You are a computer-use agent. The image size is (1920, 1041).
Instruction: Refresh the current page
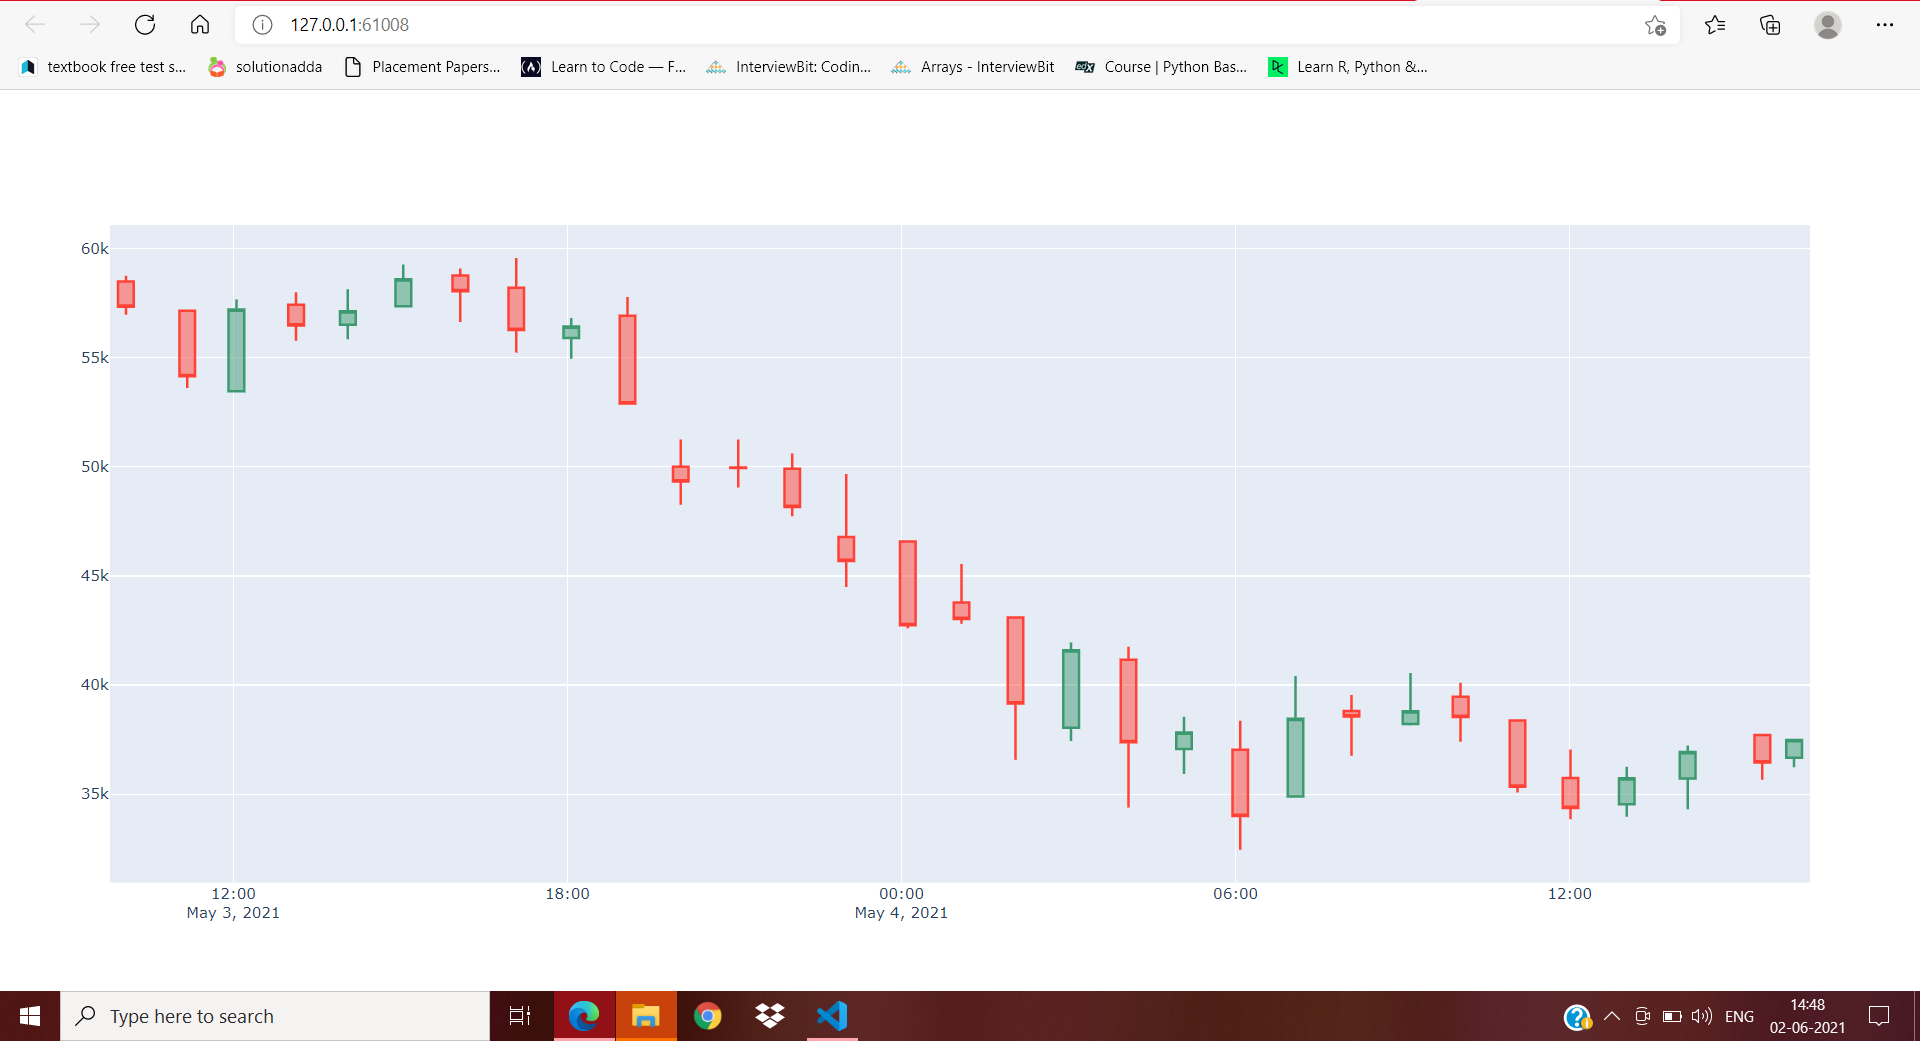[145, 25]
